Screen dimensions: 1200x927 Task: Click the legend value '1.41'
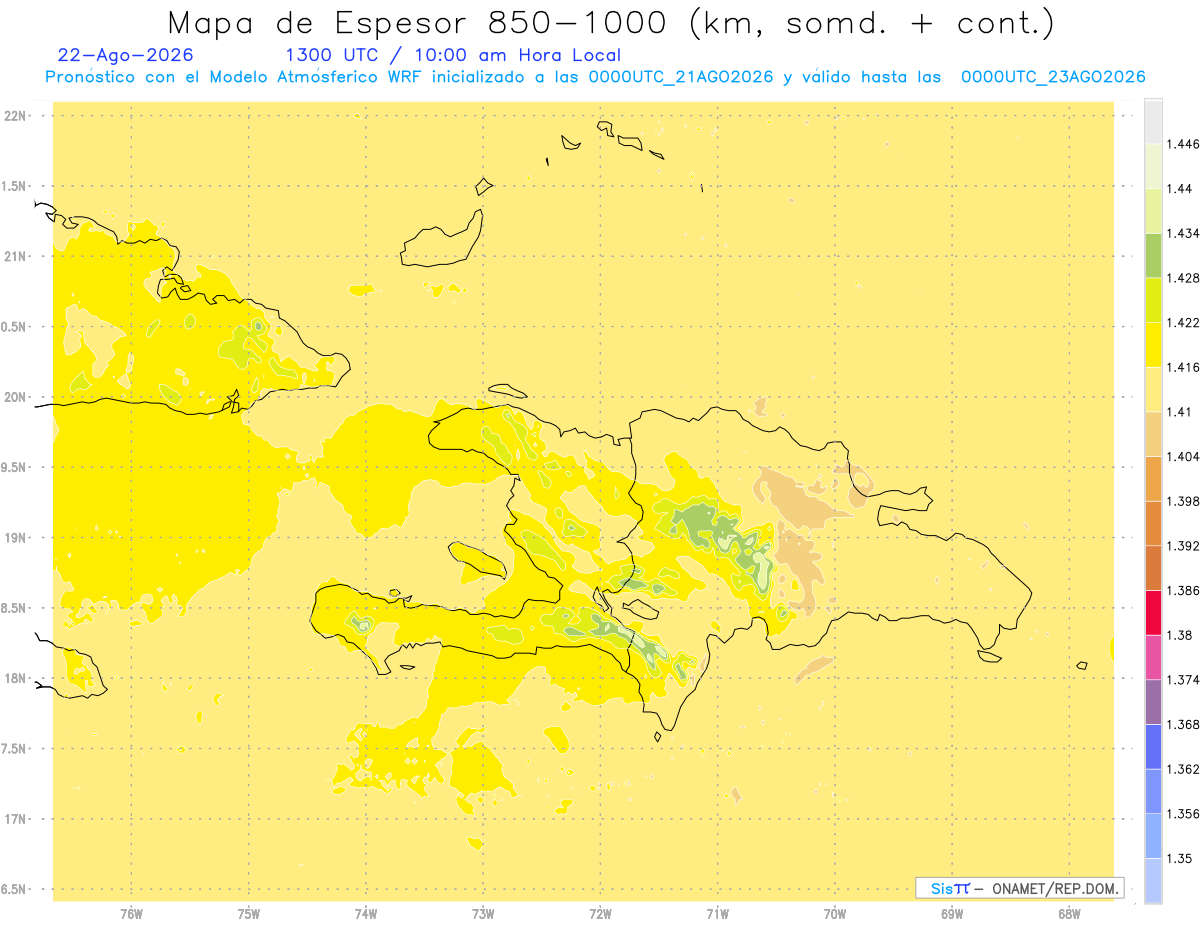click(x=1180, y=412)
